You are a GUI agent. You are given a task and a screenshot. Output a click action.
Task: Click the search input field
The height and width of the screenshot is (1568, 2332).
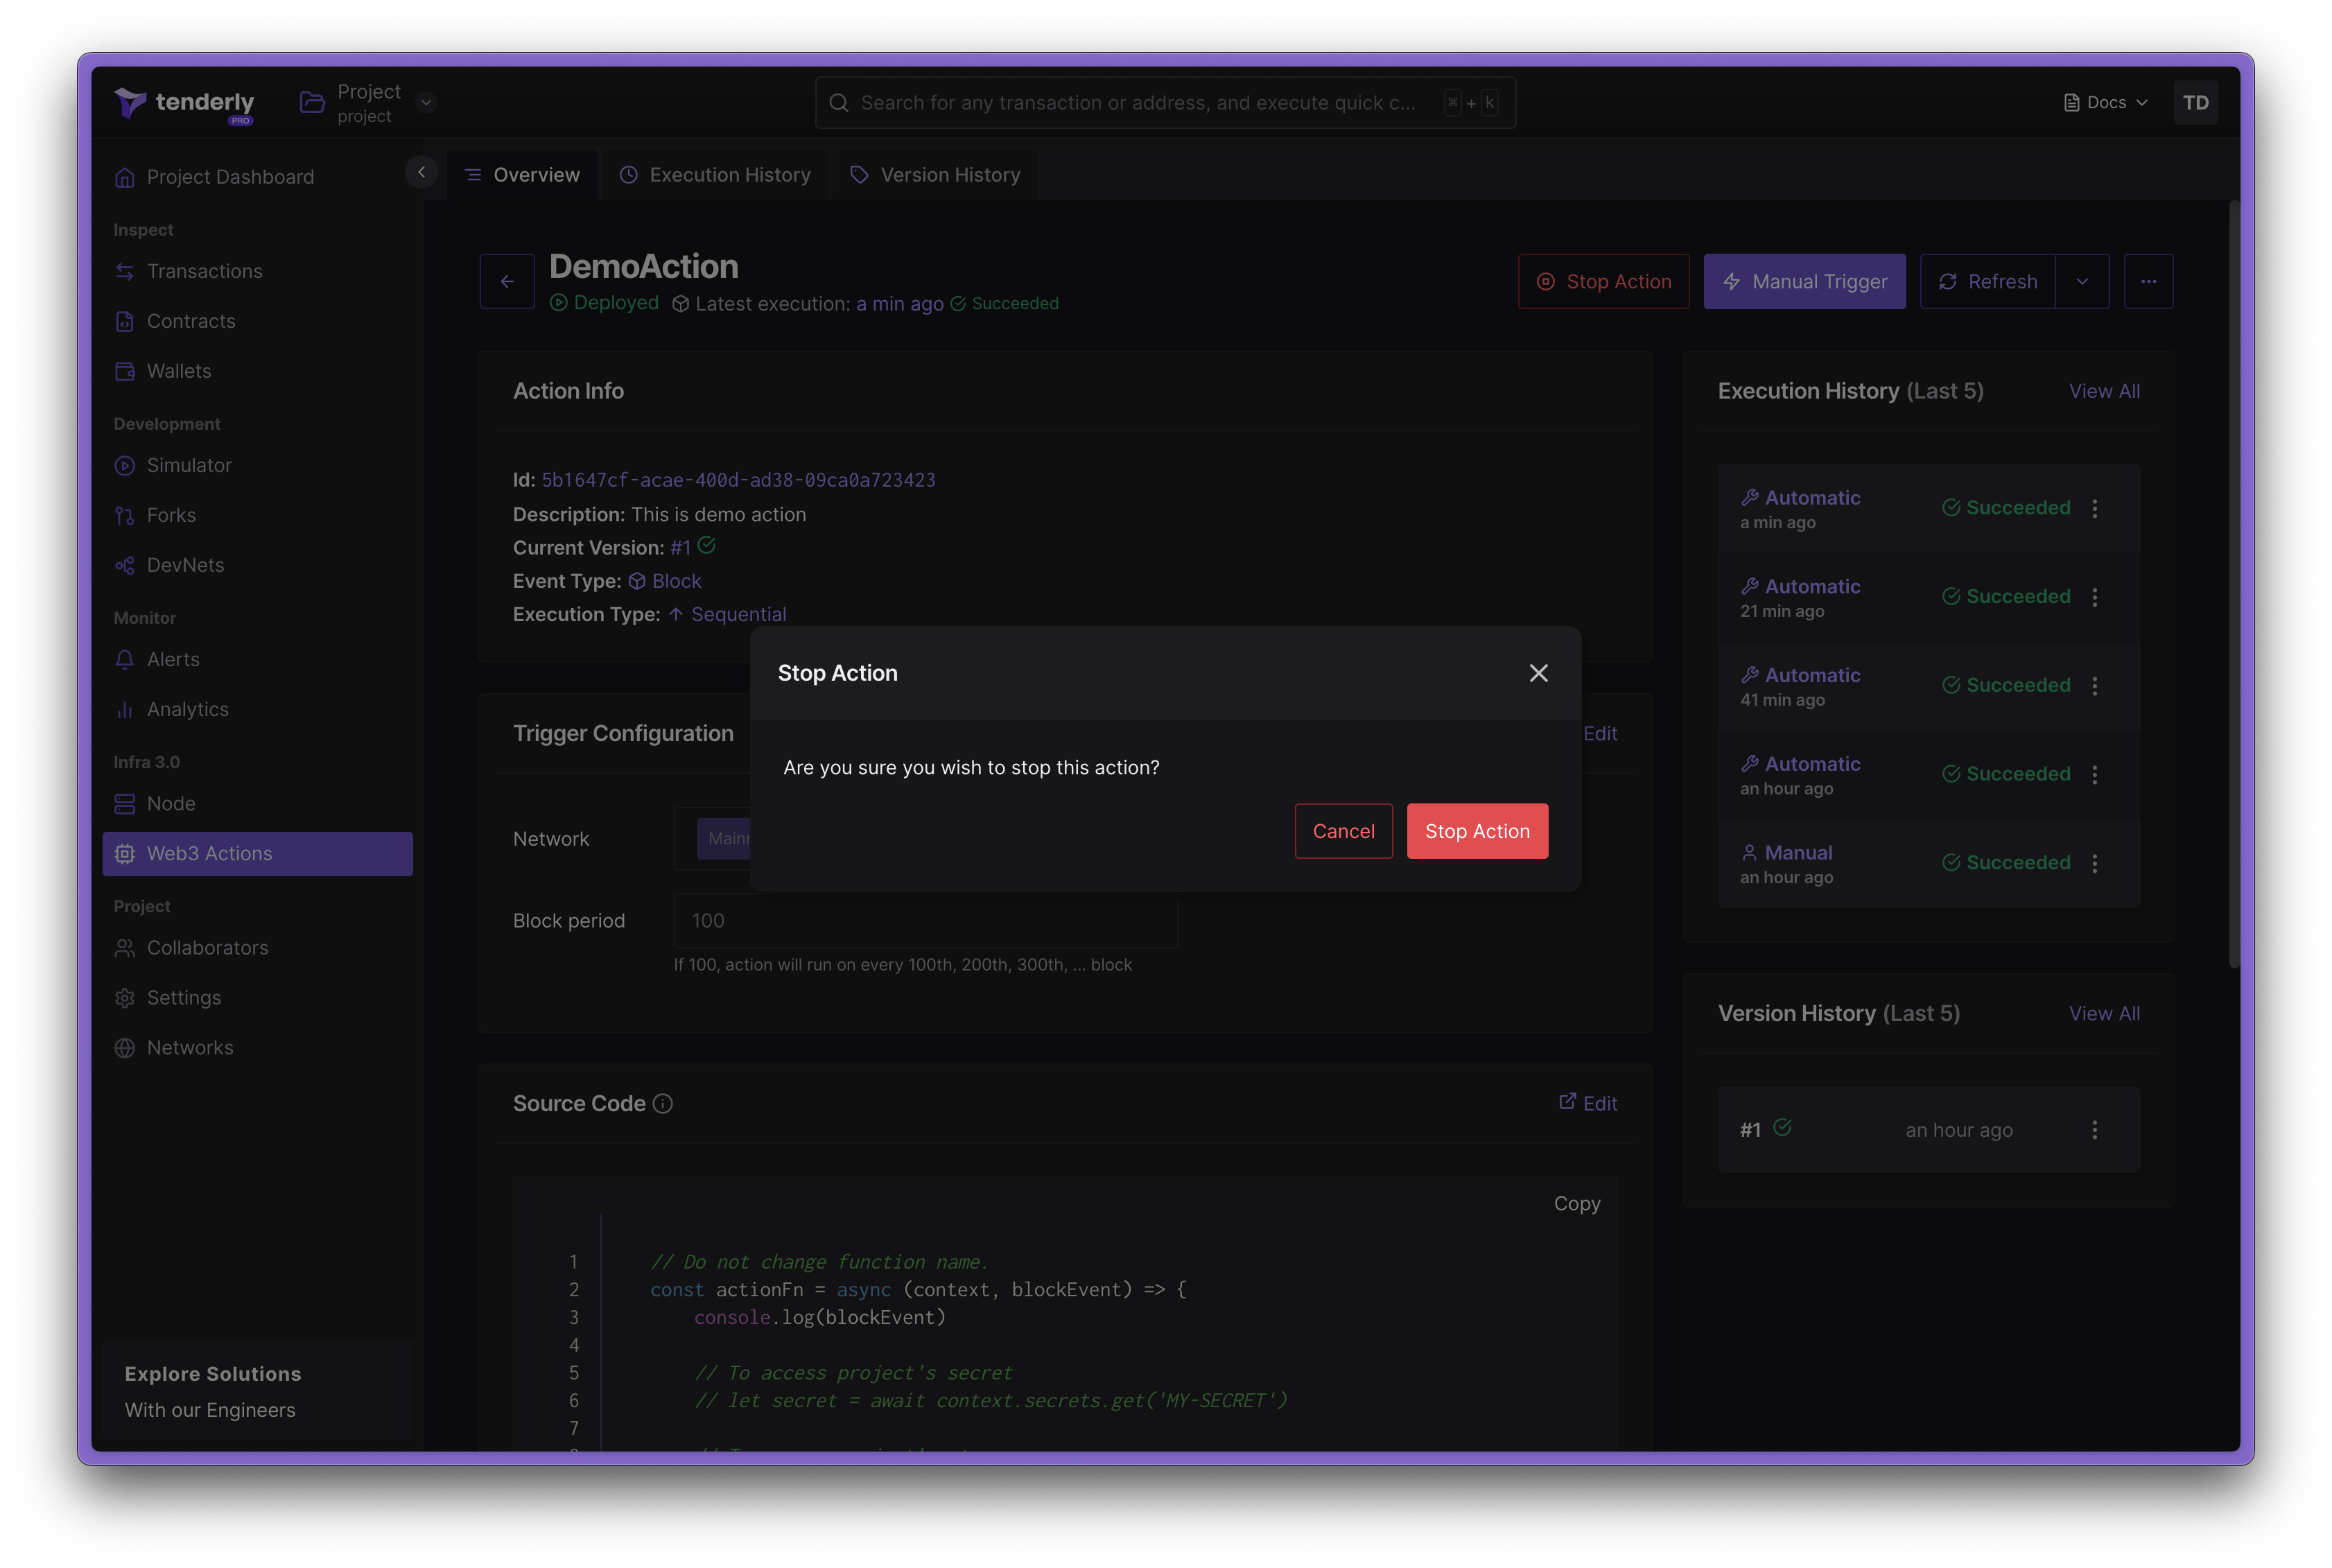point(1167,101)
